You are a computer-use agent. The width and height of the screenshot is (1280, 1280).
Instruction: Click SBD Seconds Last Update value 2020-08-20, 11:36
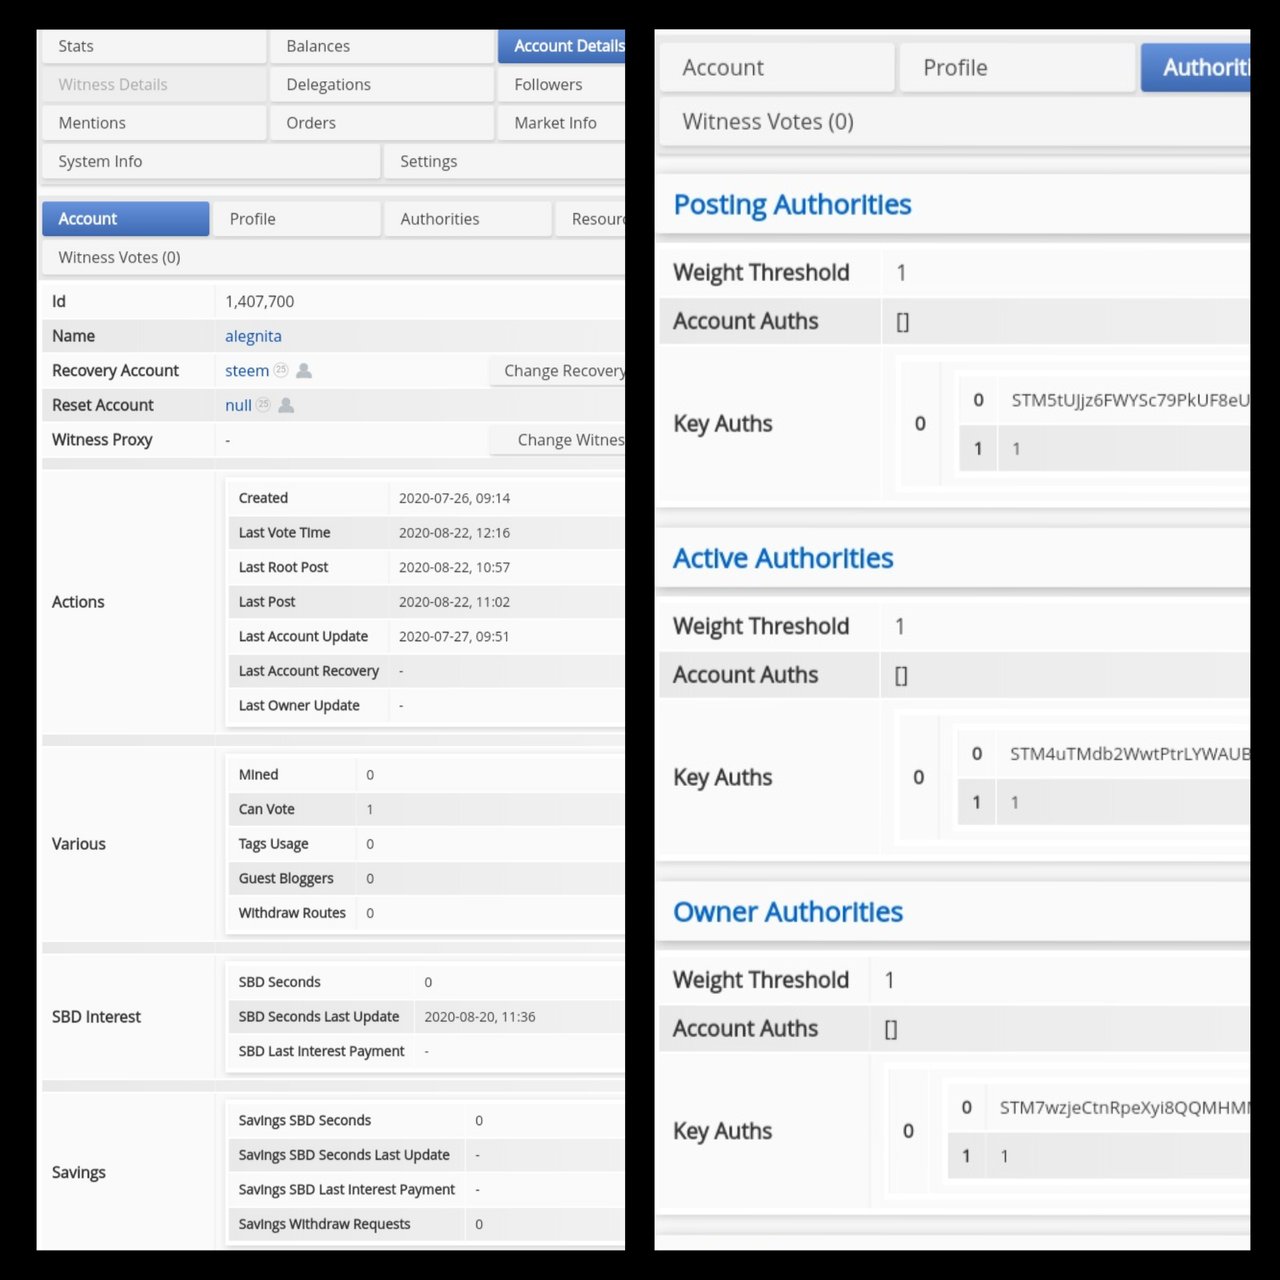(480, 1017)
